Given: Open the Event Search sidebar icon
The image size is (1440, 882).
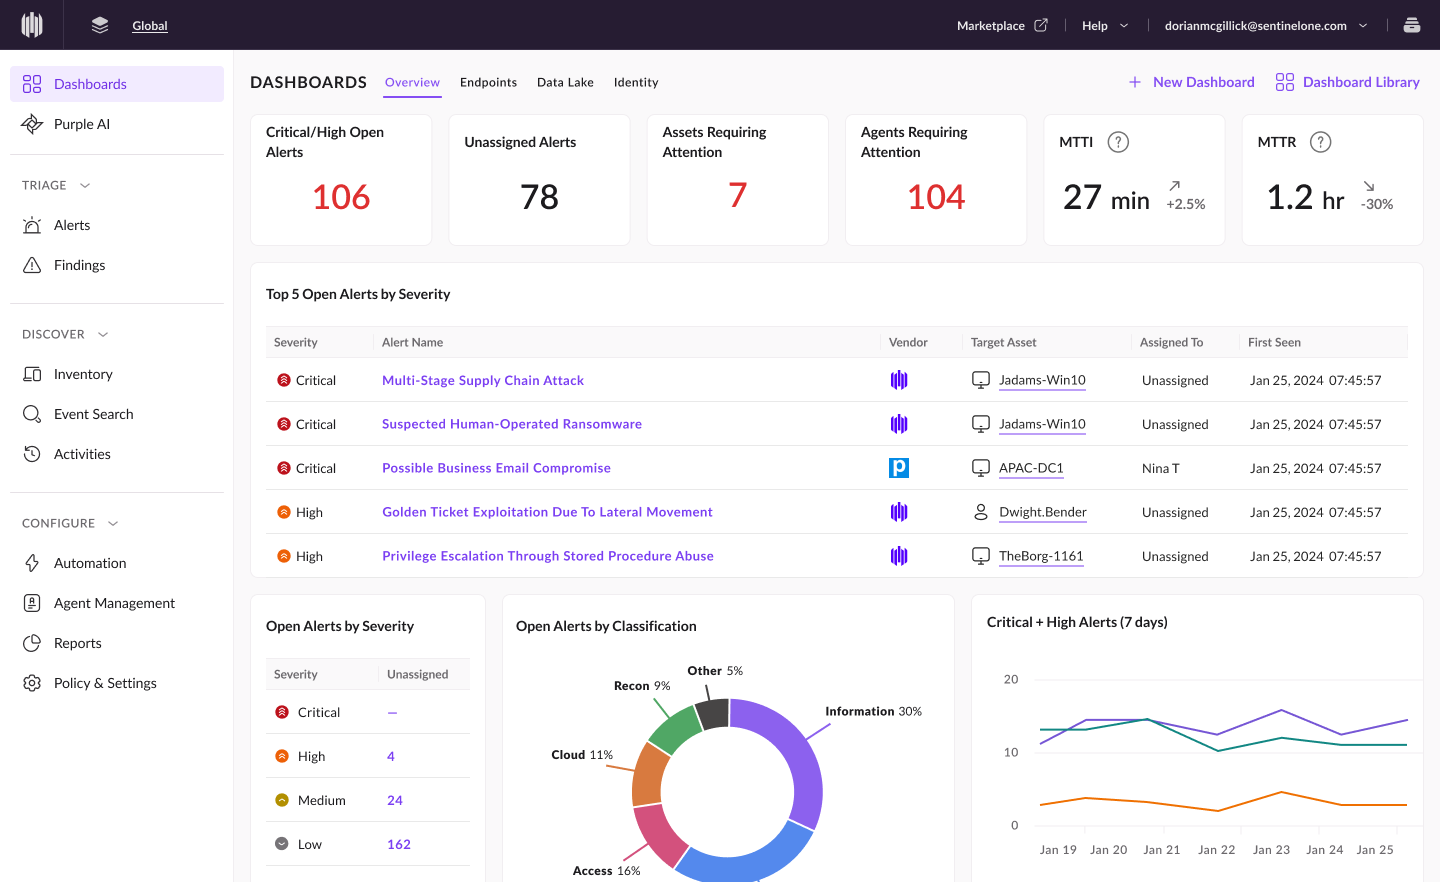Looking at the screenshot, I should point(32,414).
